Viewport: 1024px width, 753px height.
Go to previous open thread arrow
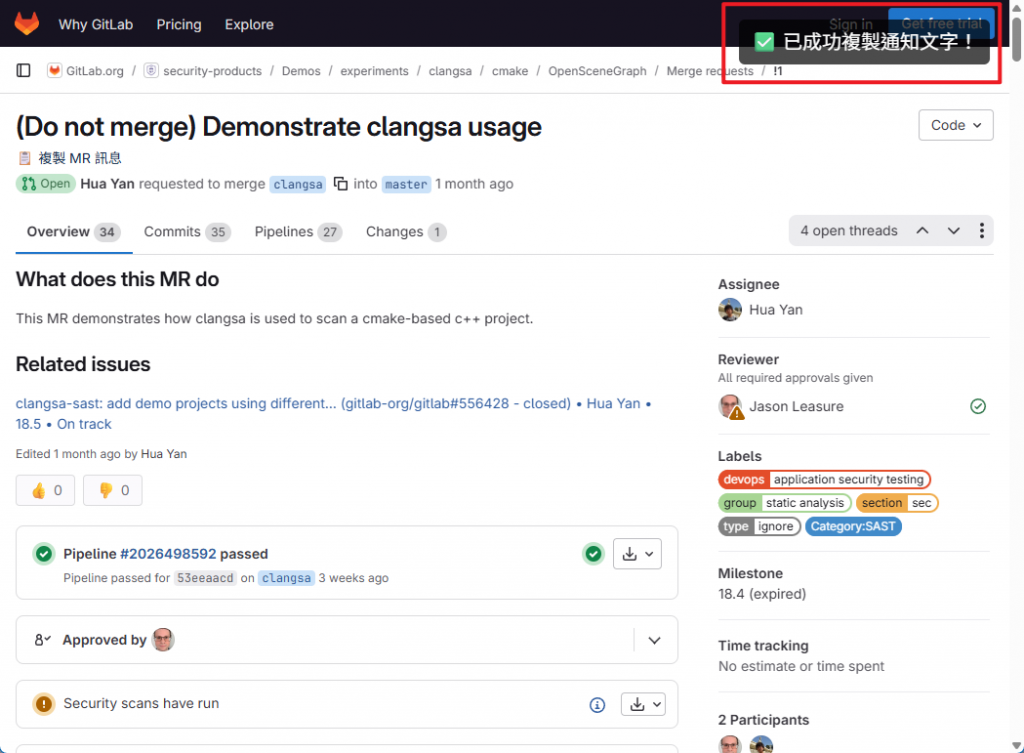point(922,231)
